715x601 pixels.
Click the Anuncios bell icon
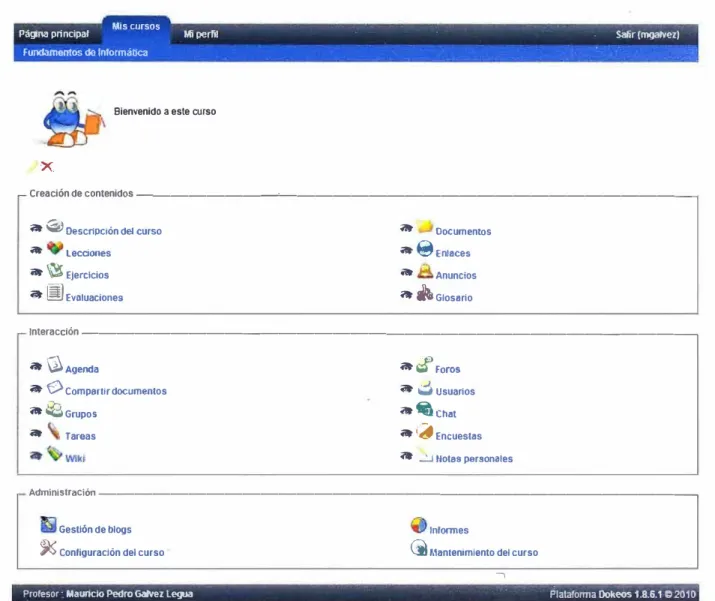point(425,271)
